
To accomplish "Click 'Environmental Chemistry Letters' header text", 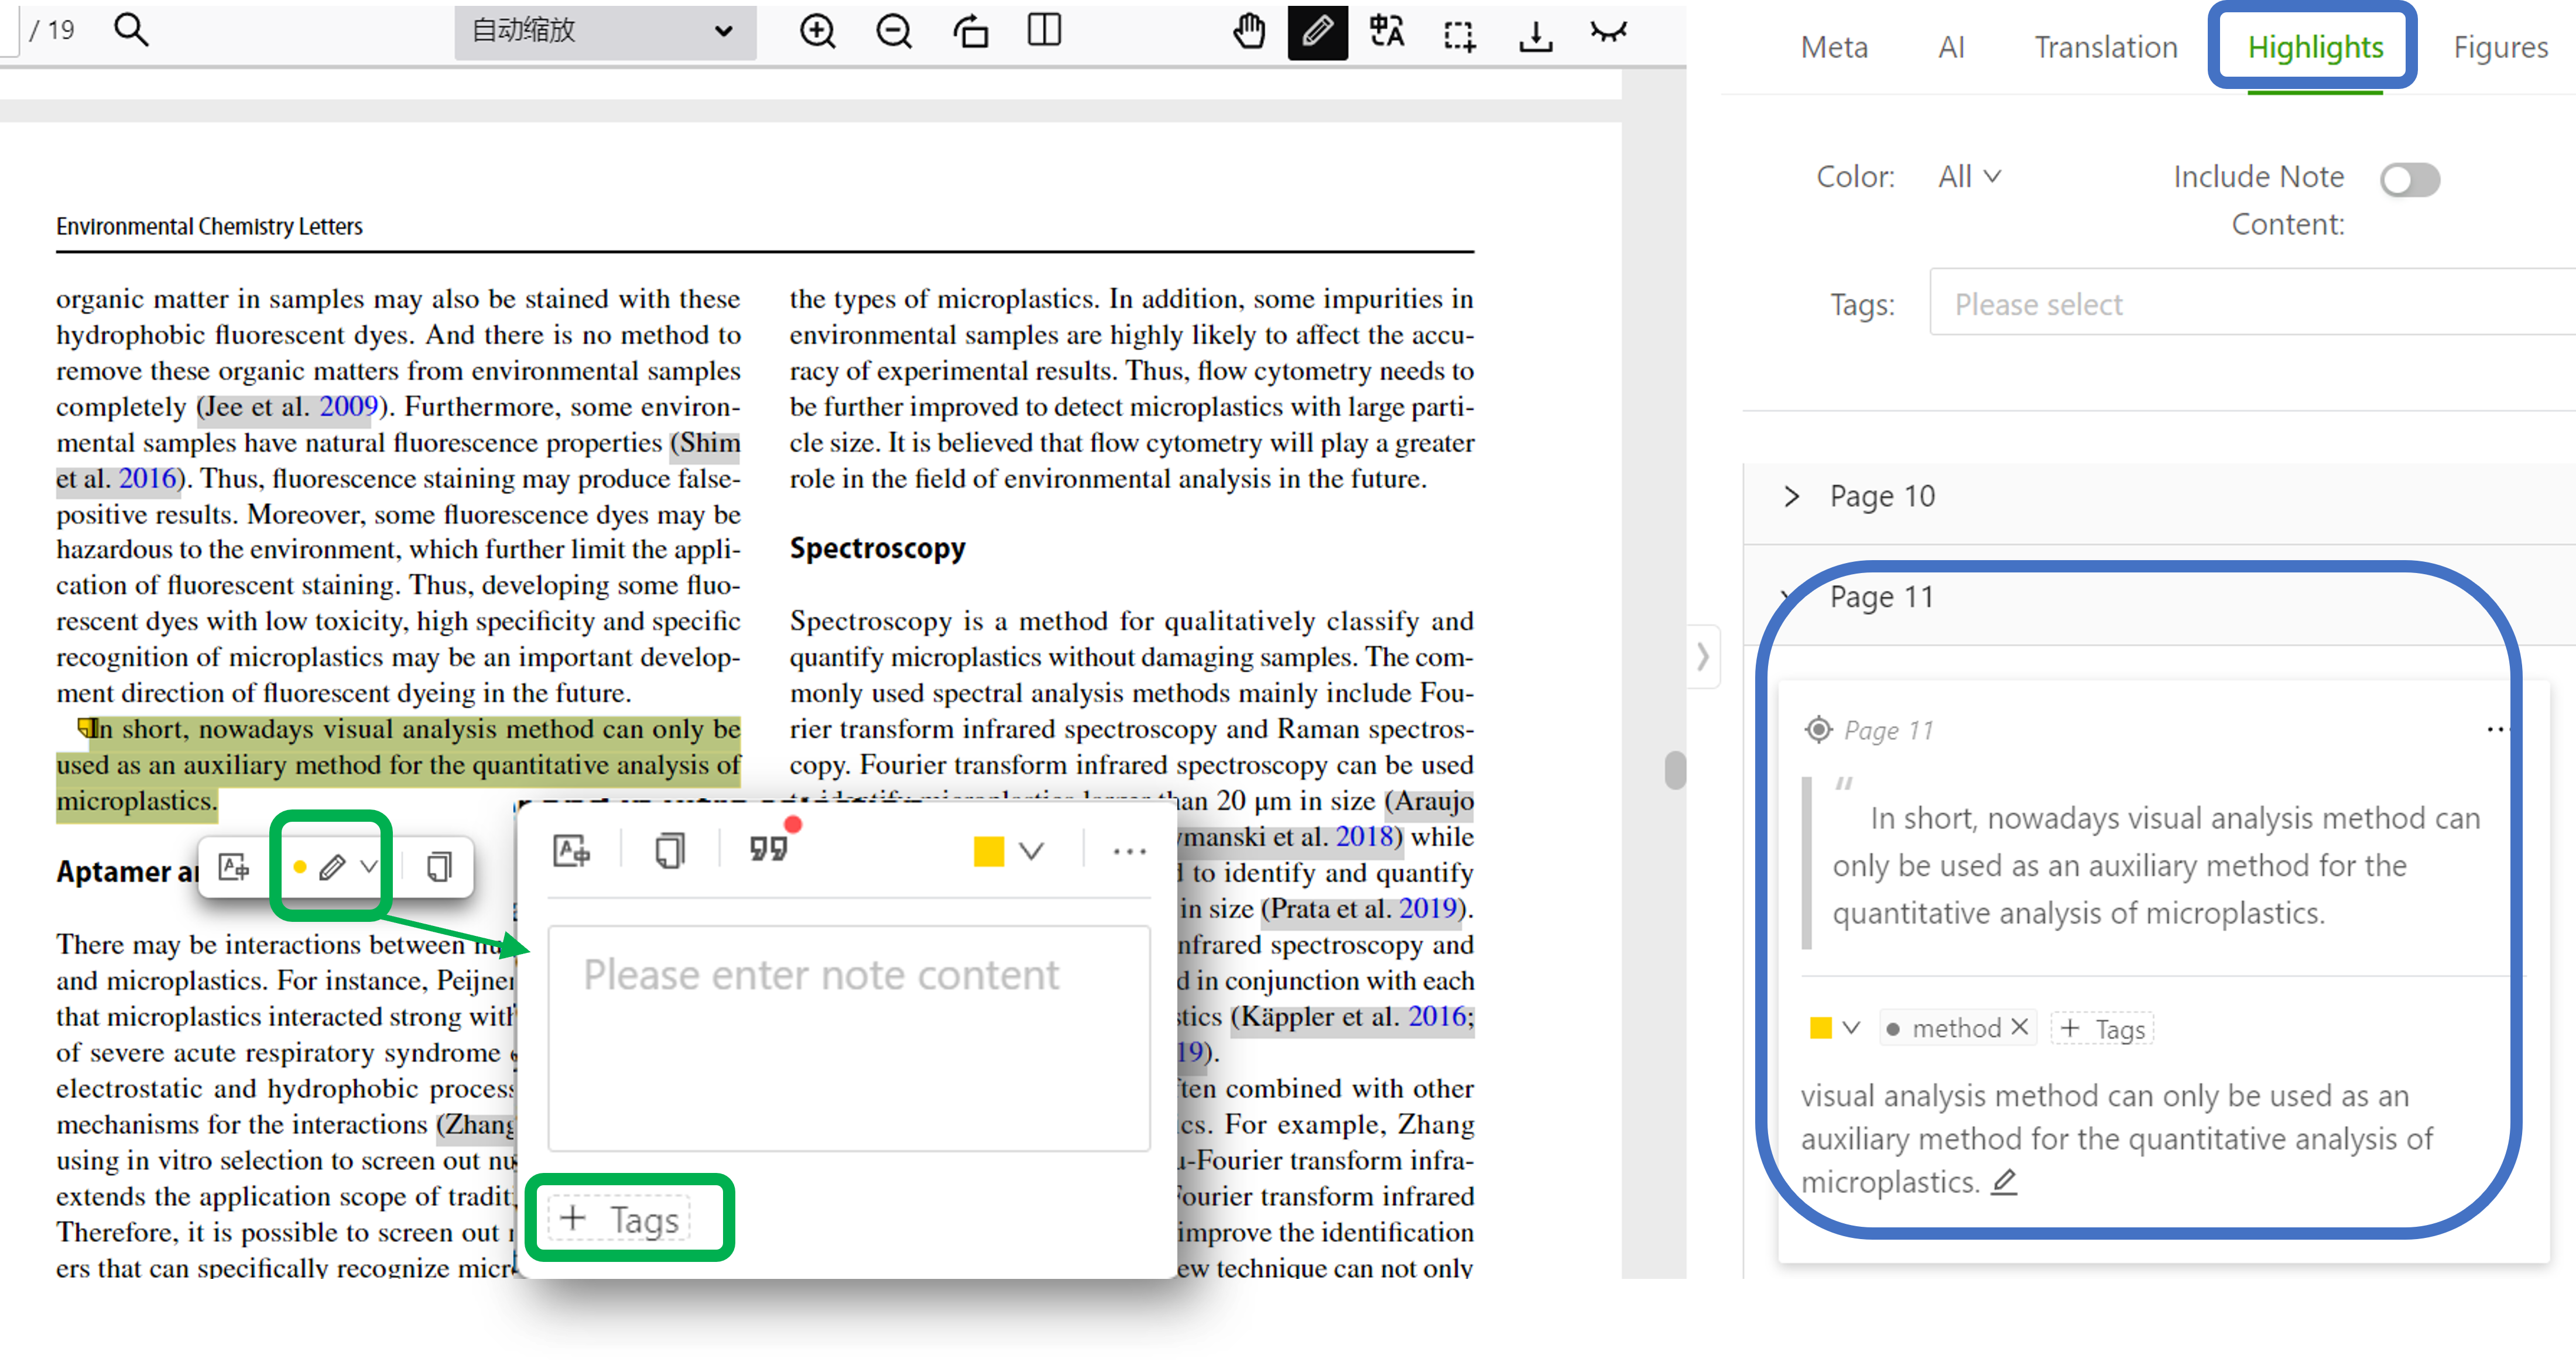I will pyautogui.click(x=209, y=227).
